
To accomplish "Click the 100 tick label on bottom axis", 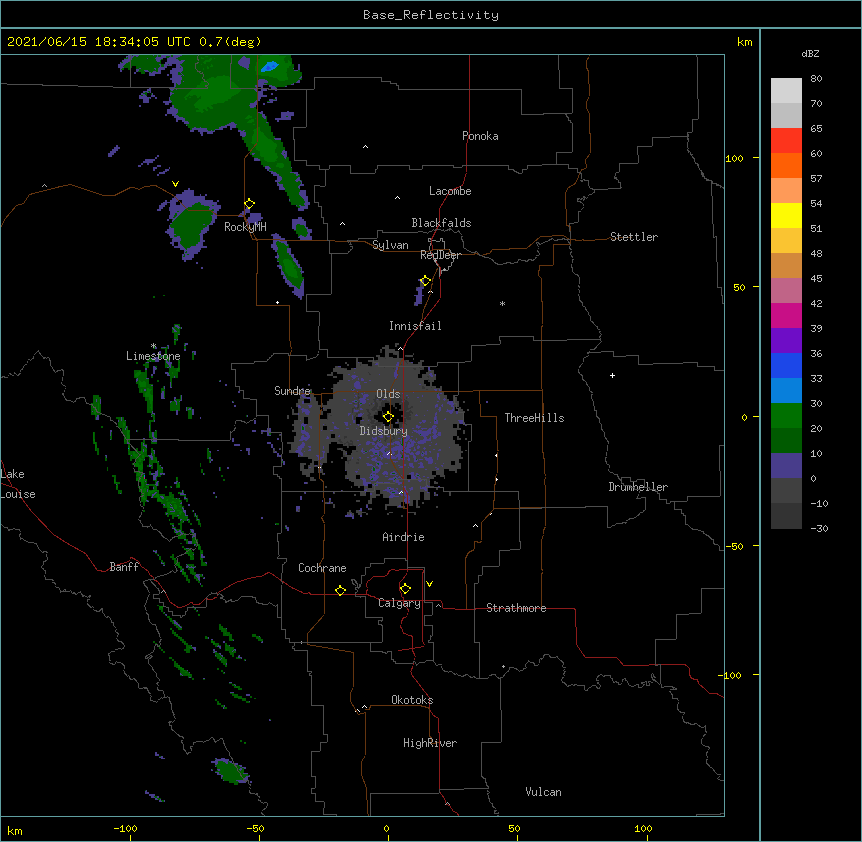I will coord(643,828).
